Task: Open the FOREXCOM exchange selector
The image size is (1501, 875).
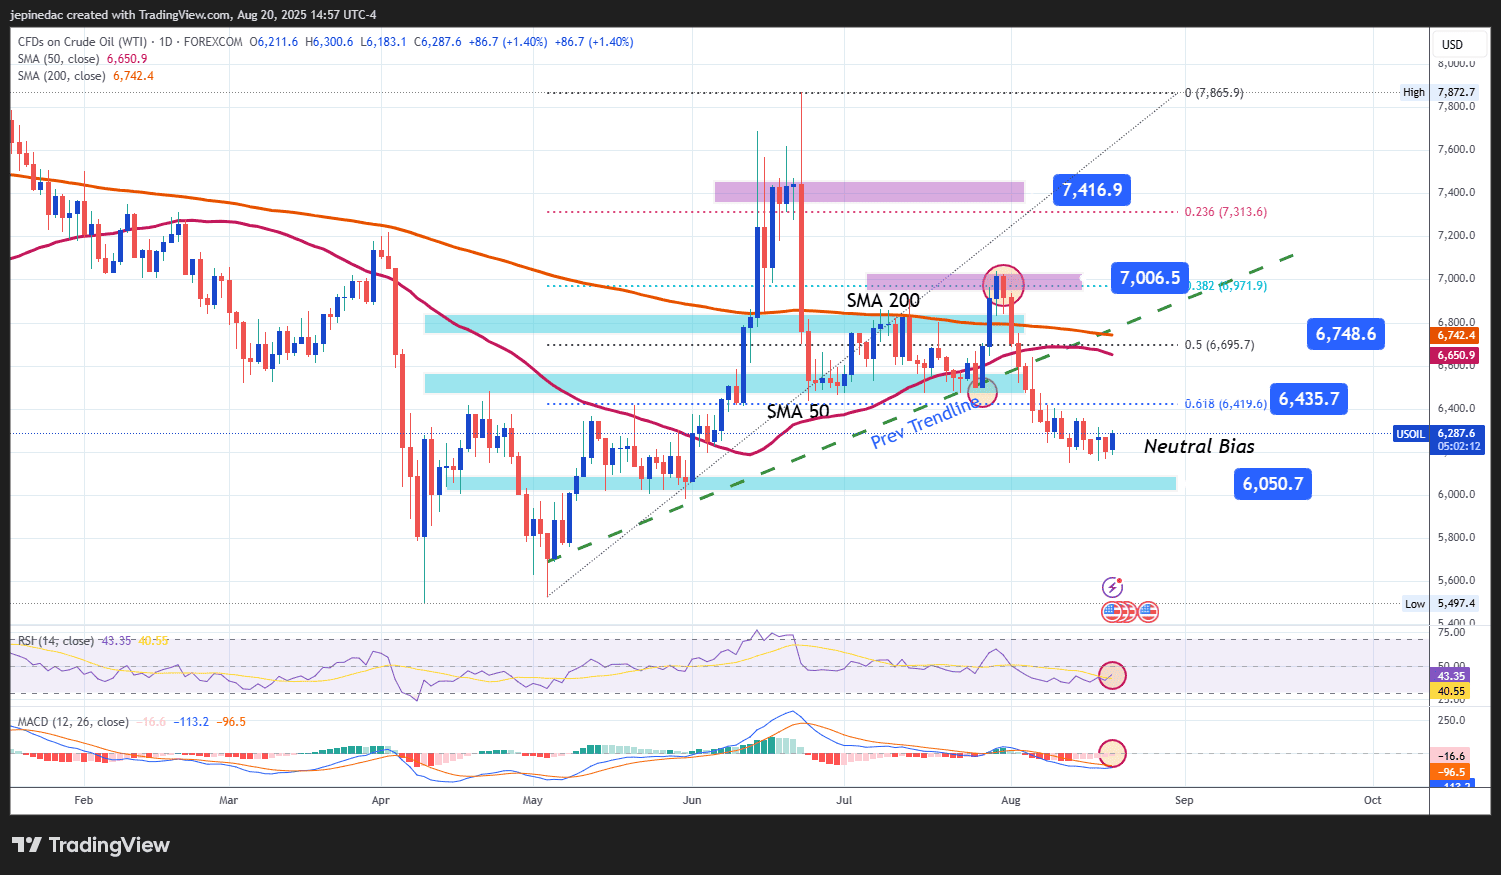Action: (x=212, y=42)
